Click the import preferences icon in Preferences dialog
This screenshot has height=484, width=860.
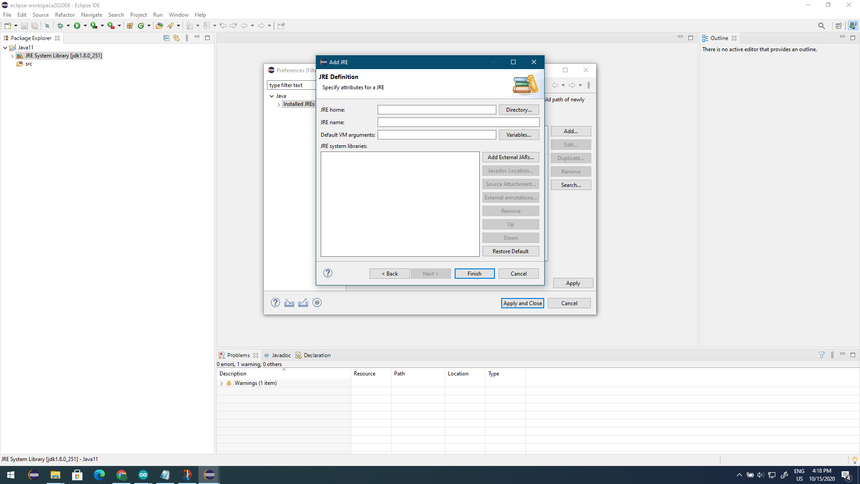point(289,303)
